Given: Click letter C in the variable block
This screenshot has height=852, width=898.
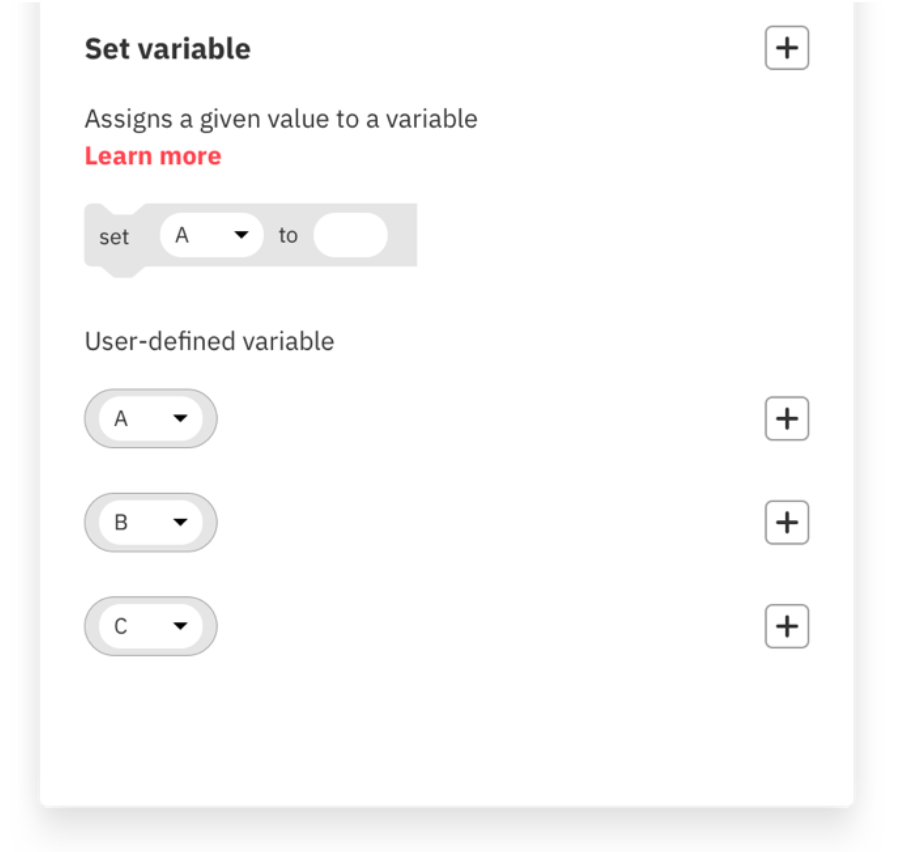Looking at the screenshot, I should (121, 626).
